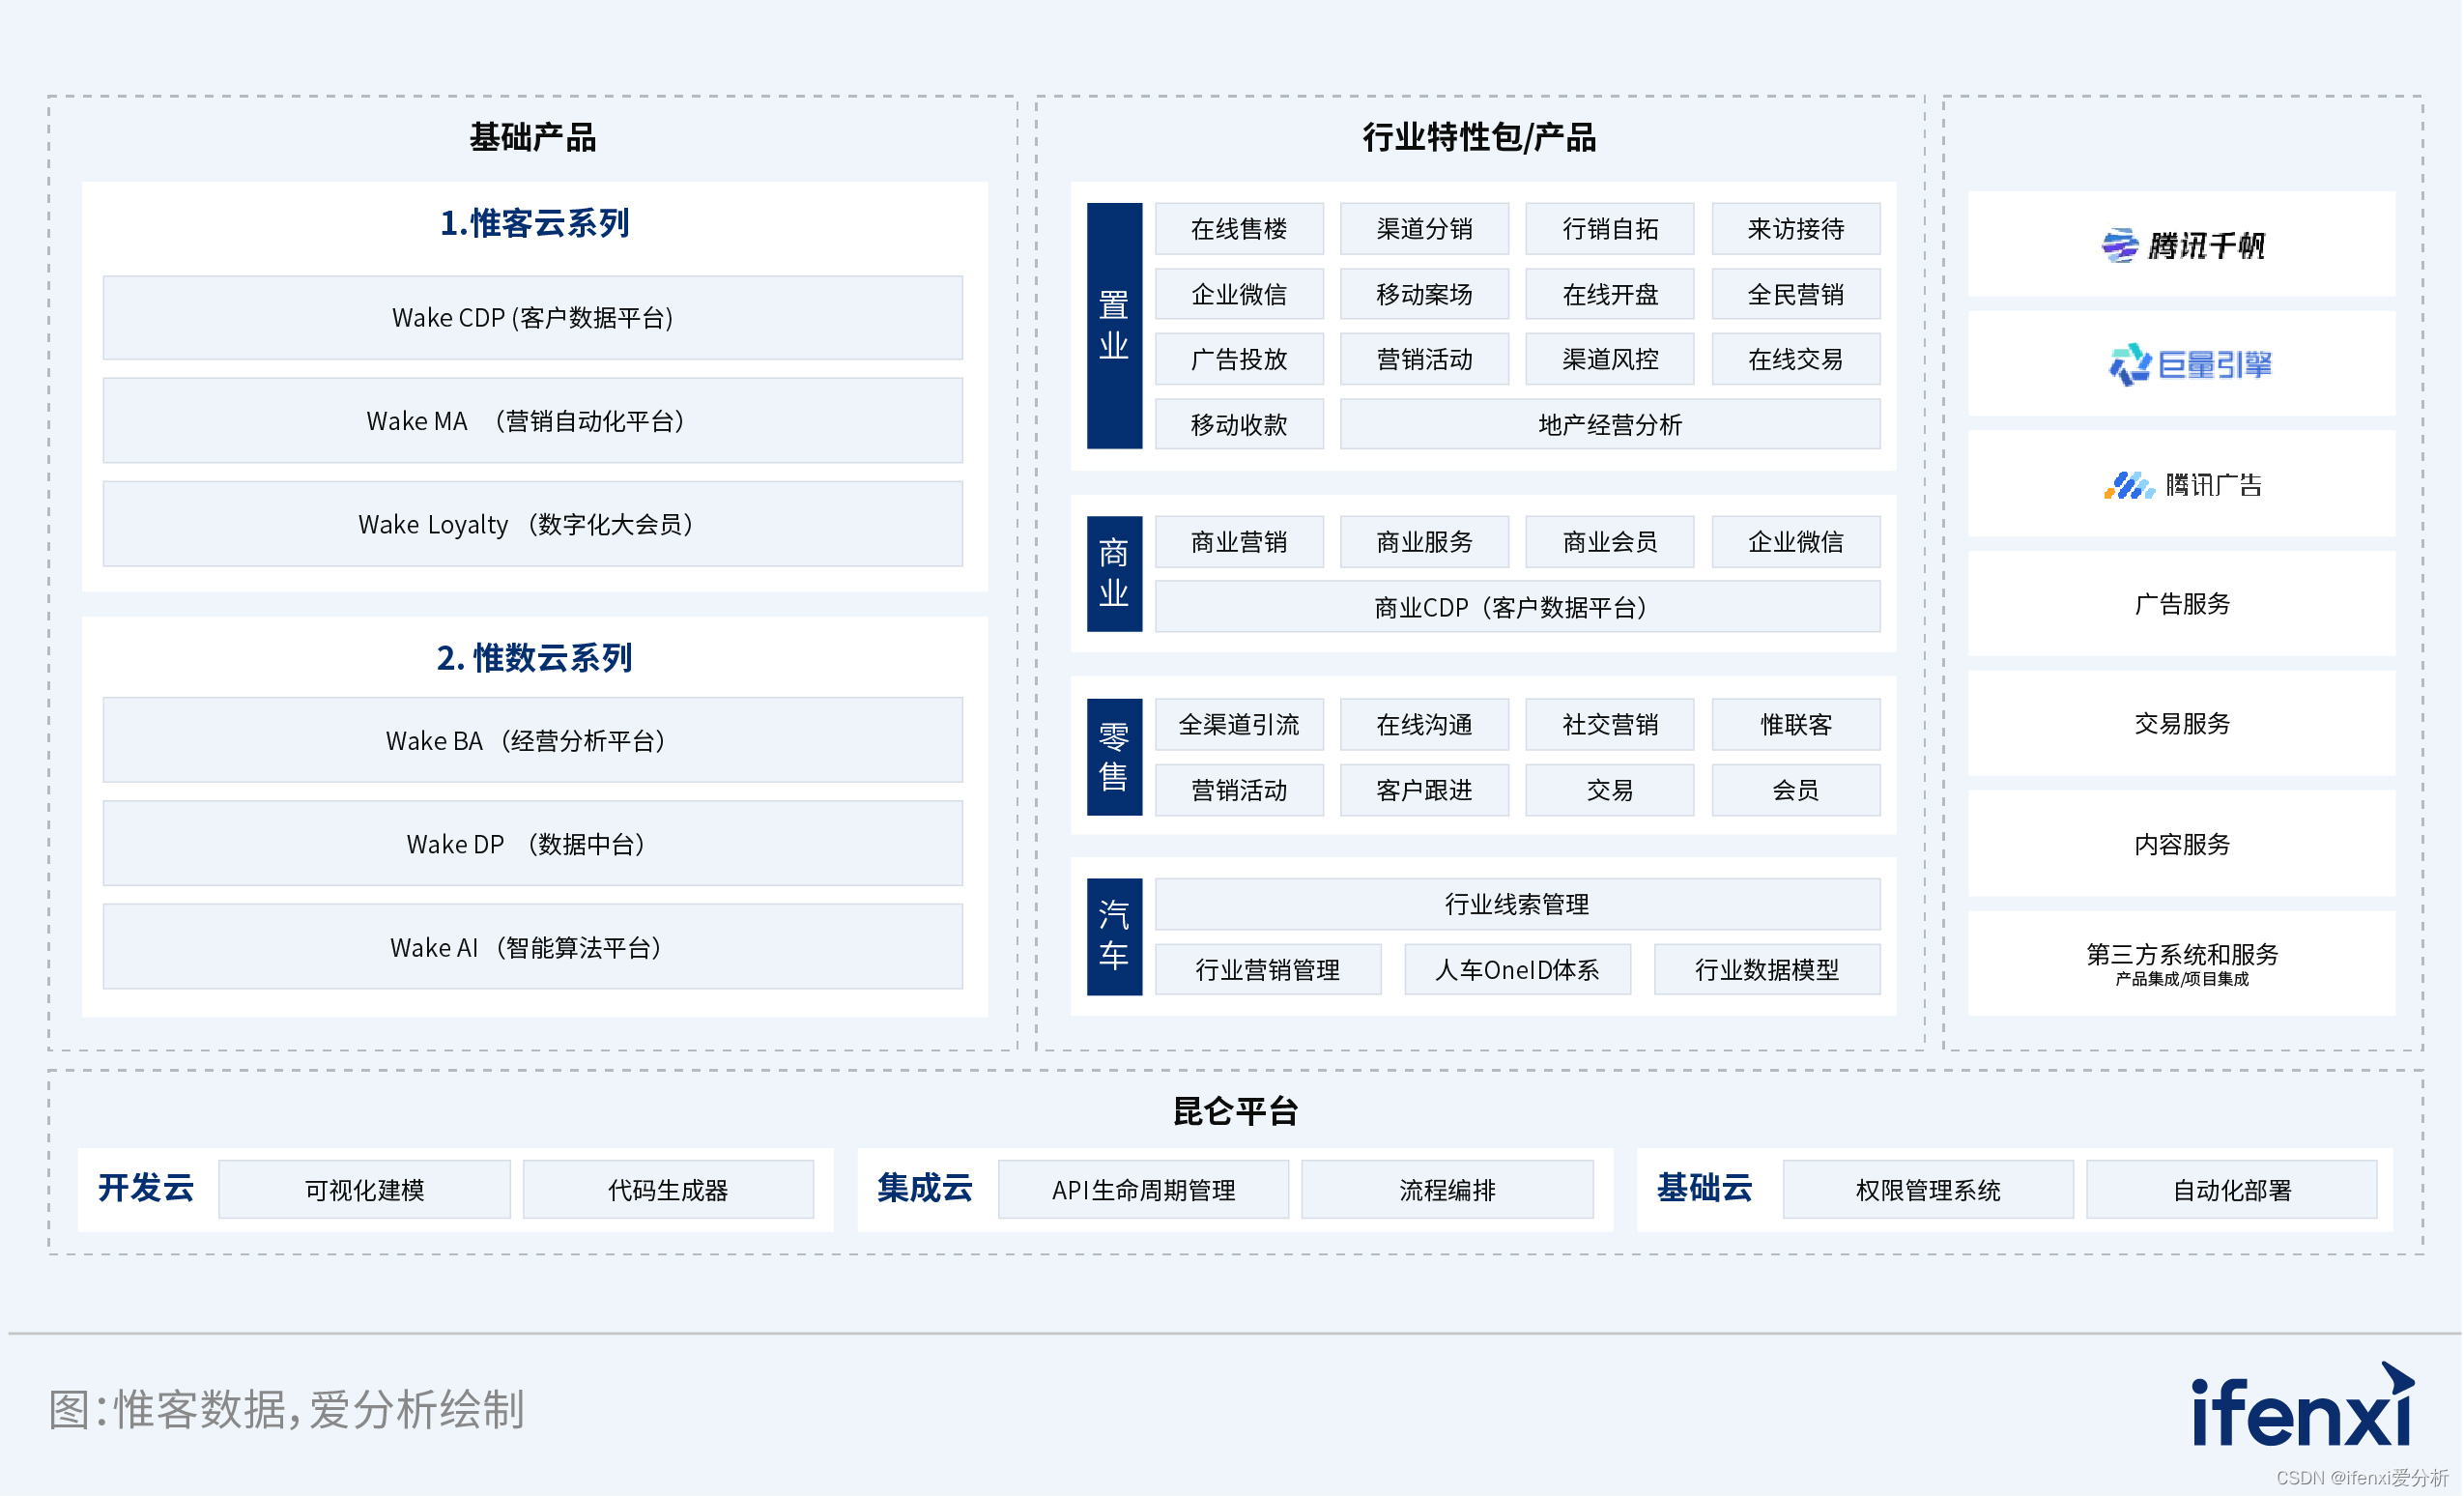Click the 流程编排 box

1448,1190
